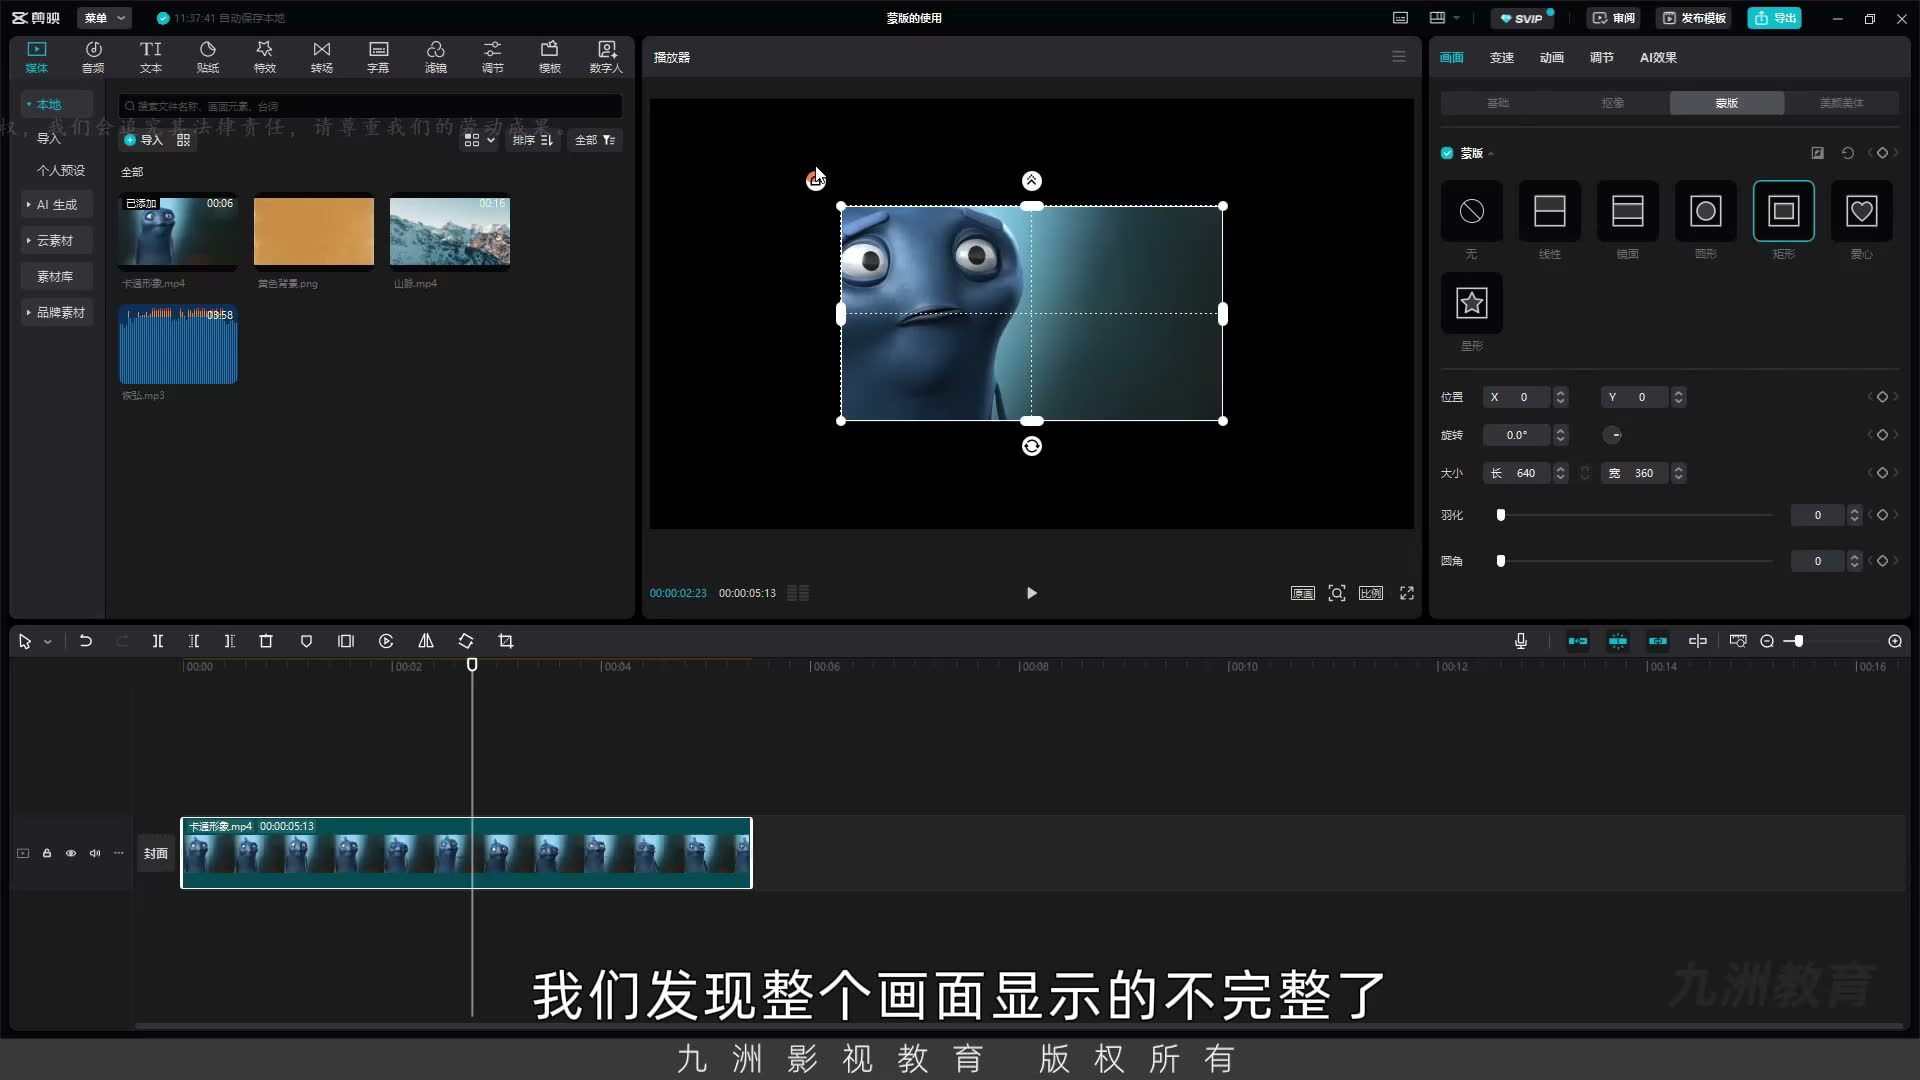Open the 转场 (Transitions) panel
Viewport: 1920px width, 1080px height.
pyautogui.click(x=321, y=57)
